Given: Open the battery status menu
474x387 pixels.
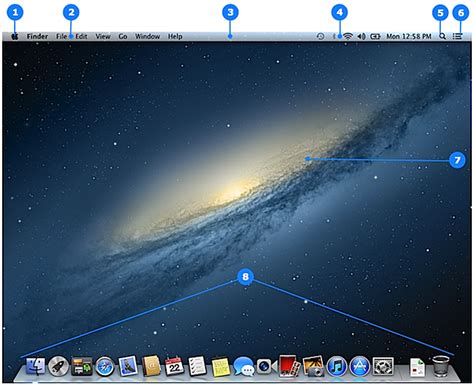Looking at the screenshot, I should pos(375,36).
